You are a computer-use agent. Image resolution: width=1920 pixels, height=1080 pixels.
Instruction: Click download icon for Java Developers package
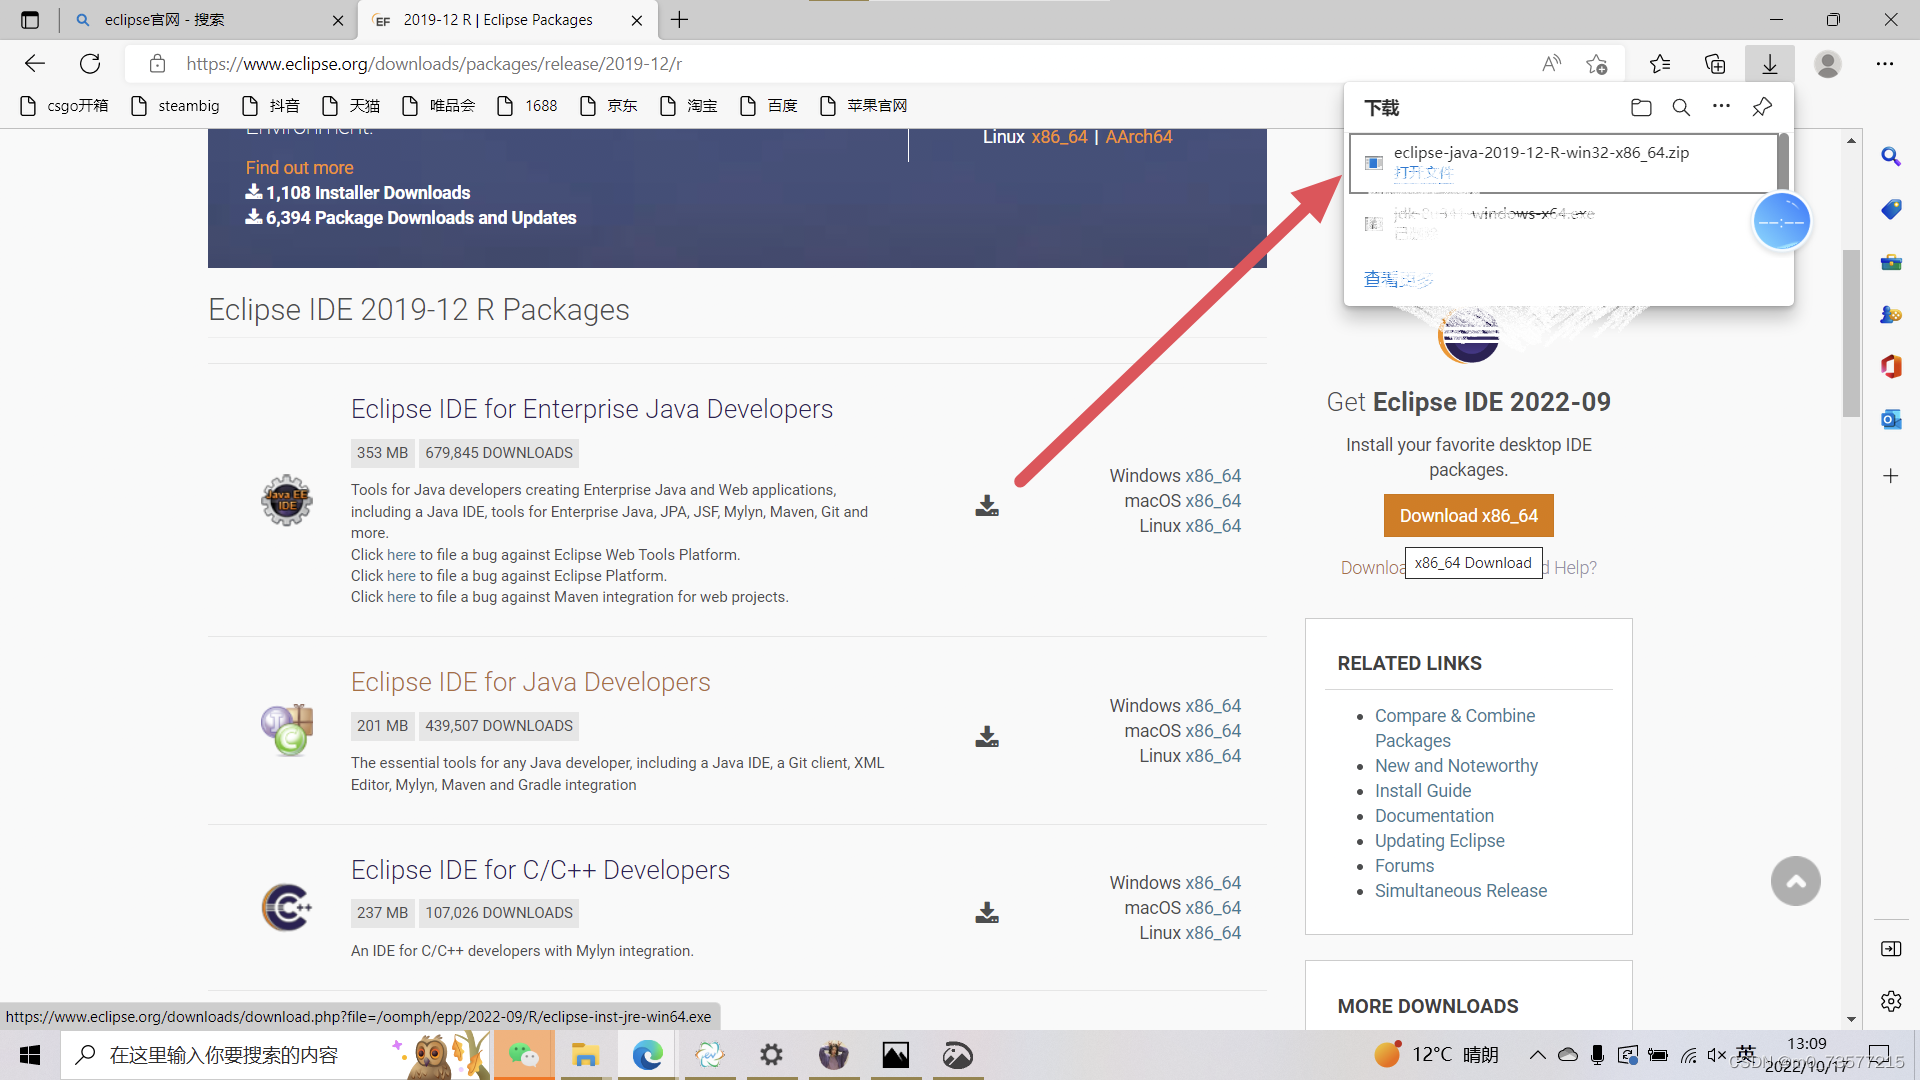987,737
